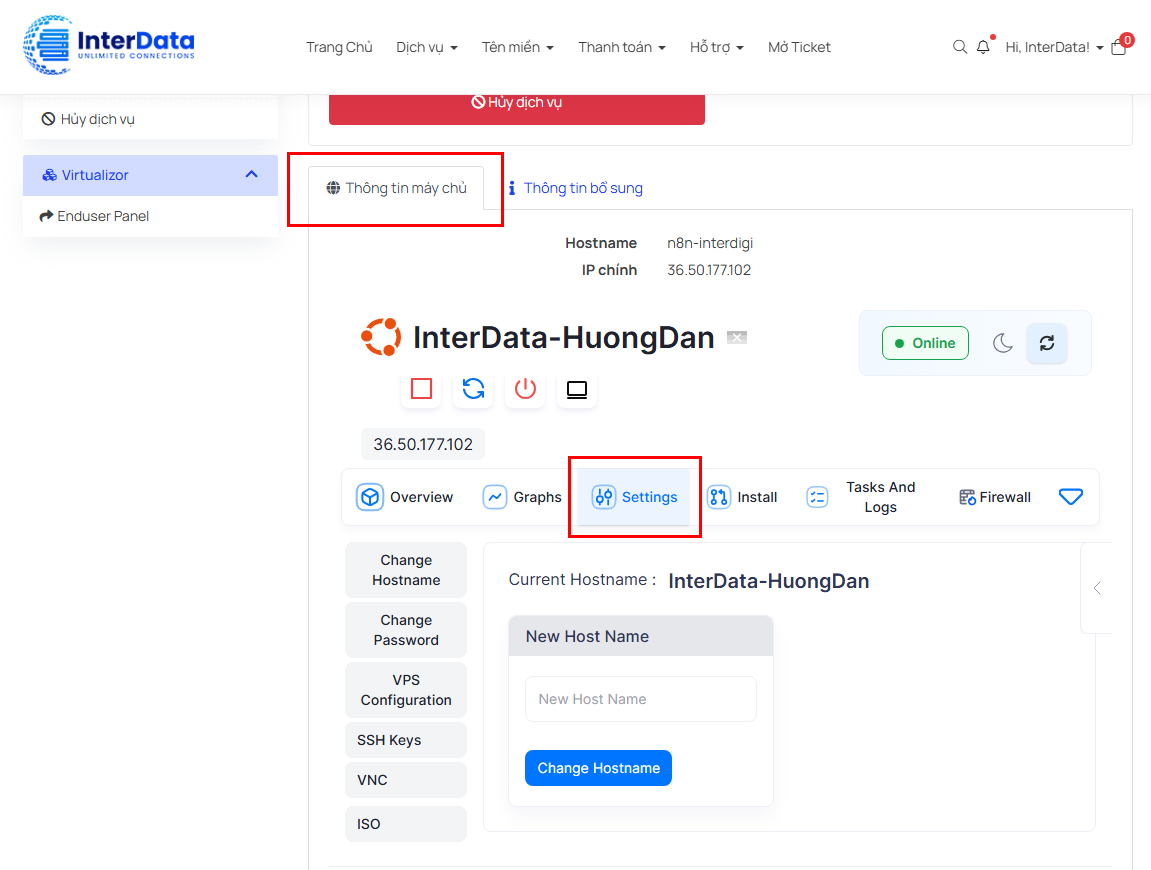Restart the VPS with the blue arrows icon

tap(473, 388)
